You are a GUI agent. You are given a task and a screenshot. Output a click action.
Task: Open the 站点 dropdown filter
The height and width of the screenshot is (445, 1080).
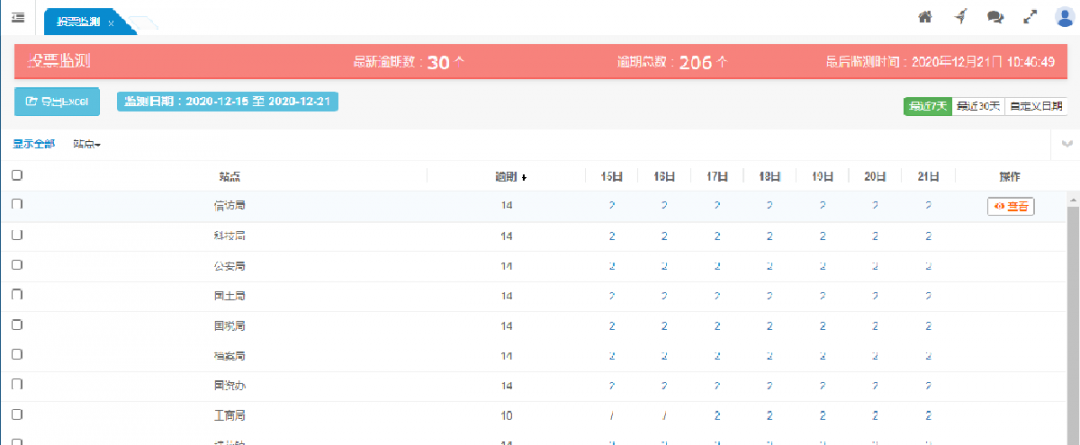87,145
